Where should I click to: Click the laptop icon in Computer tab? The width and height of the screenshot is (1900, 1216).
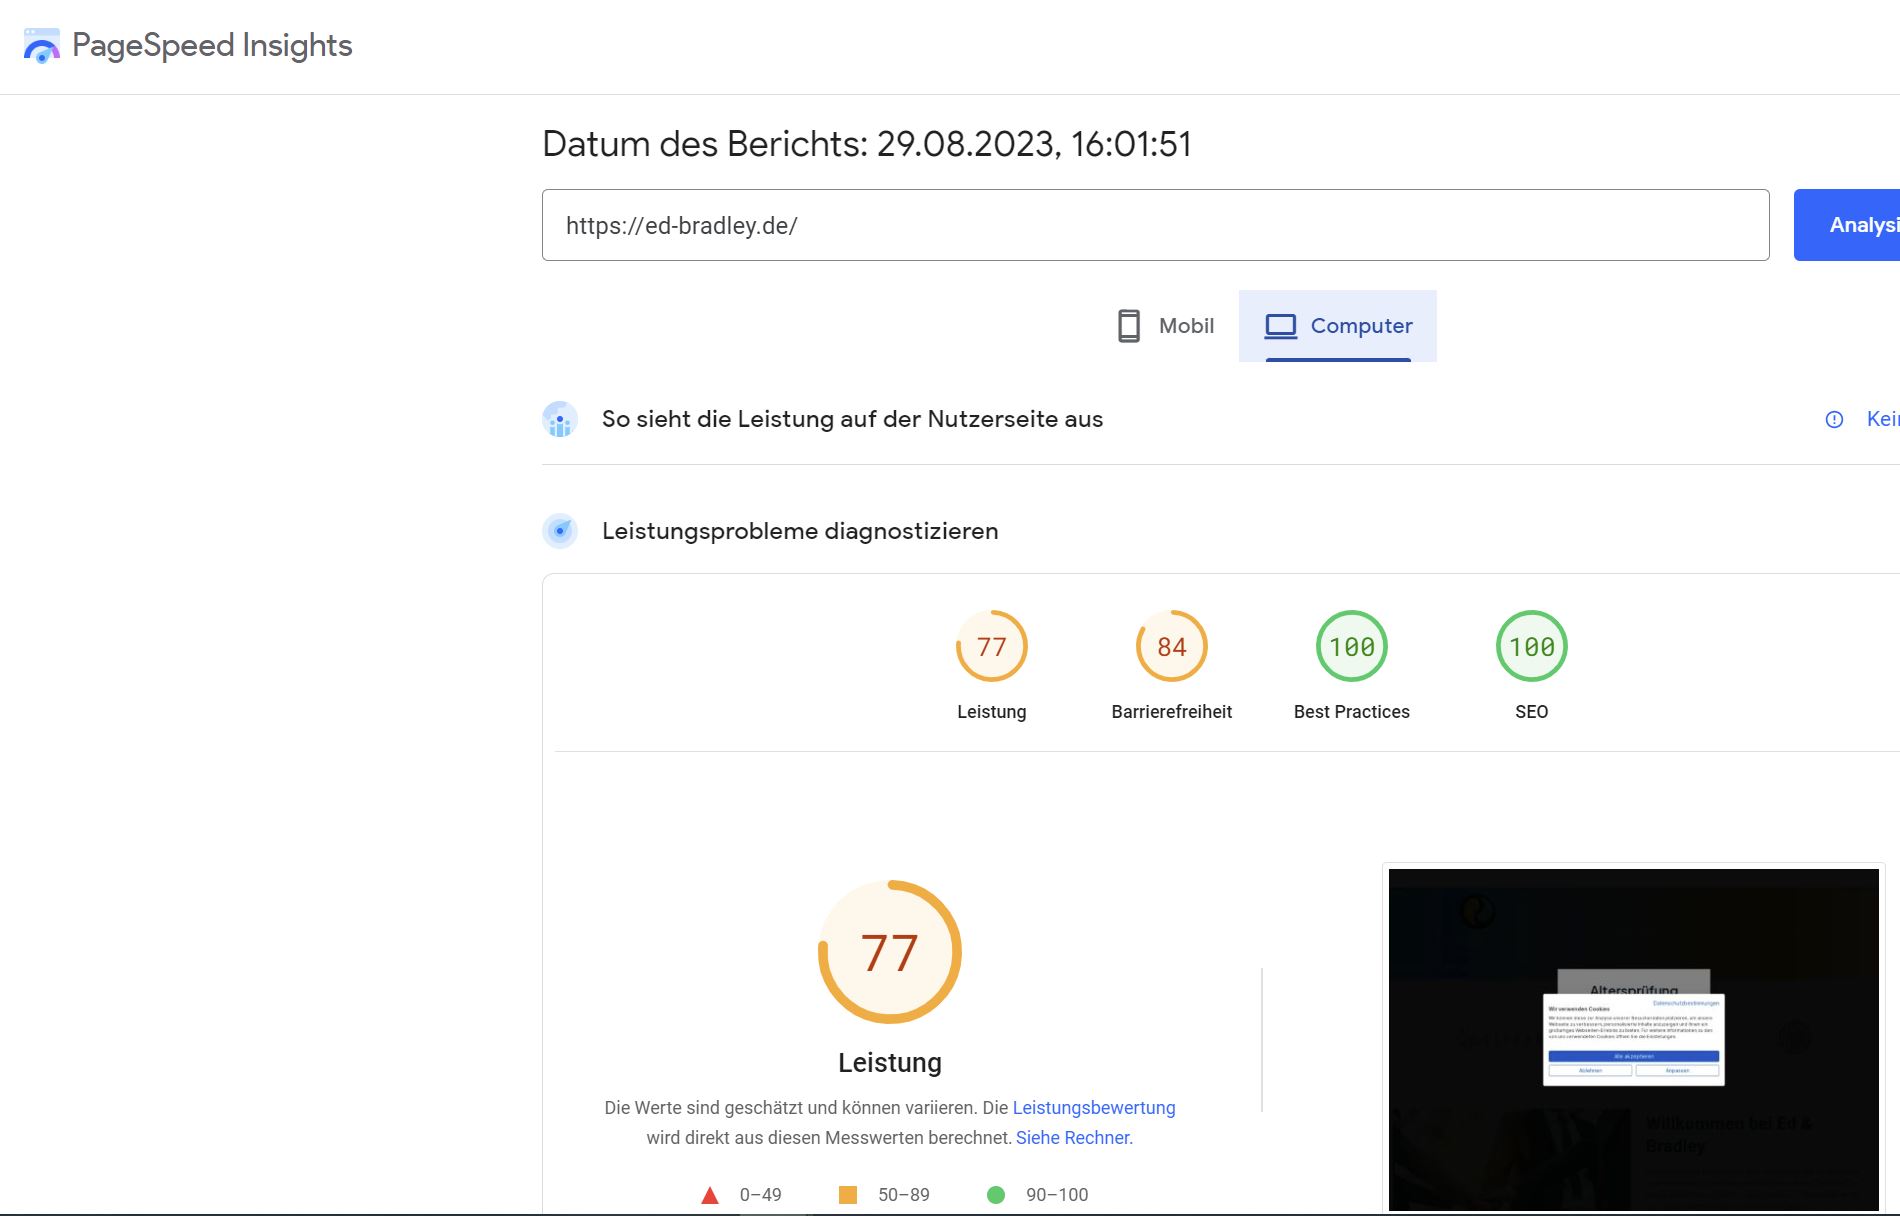tap(1281, 326)
